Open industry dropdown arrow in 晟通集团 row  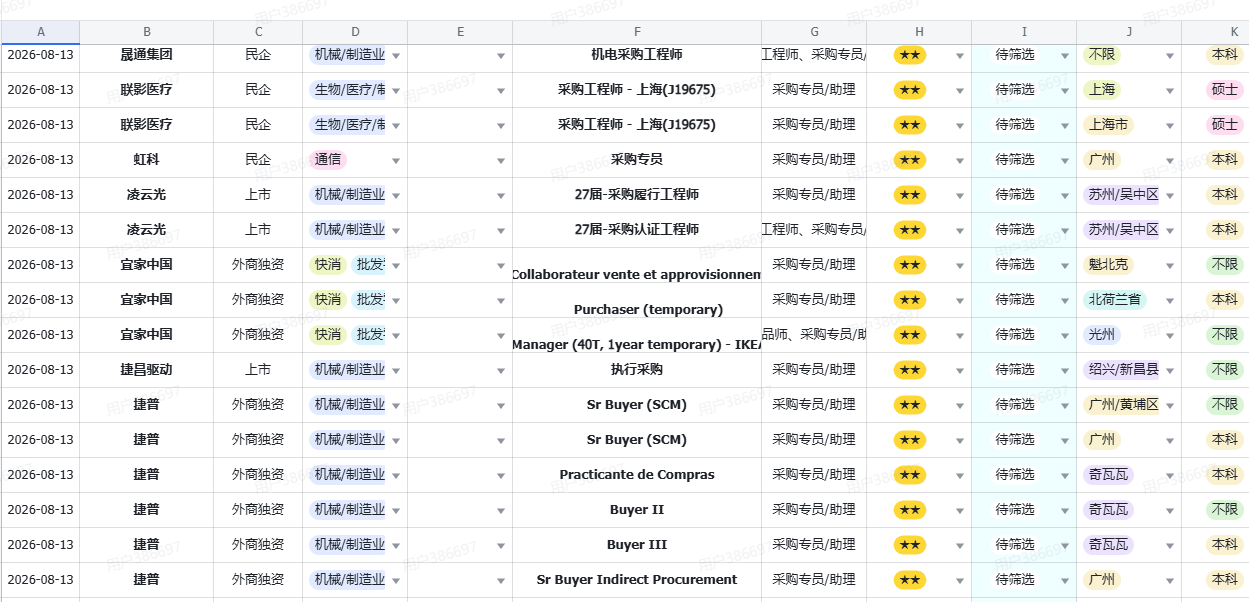pyautogui.click(x=396, y=56)
